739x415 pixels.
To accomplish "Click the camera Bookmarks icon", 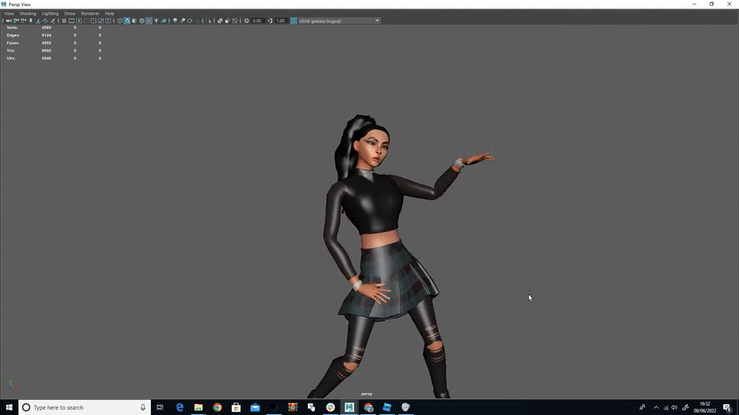I will pos(31,21).
